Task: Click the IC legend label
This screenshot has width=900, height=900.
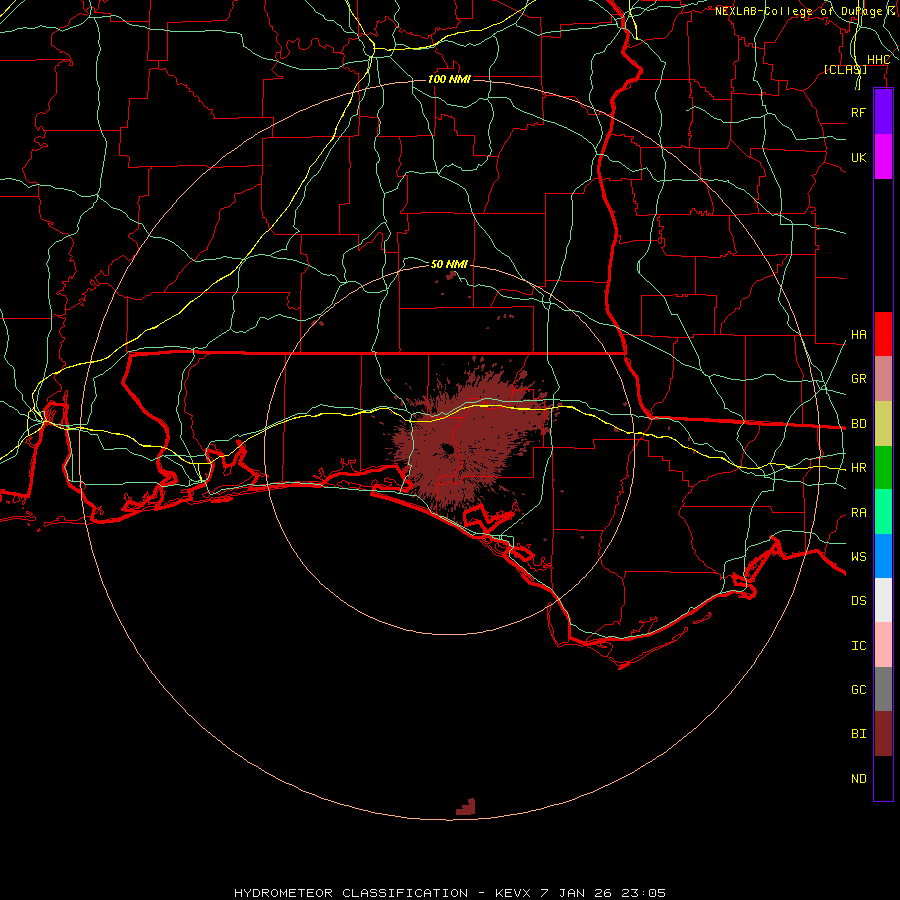Action: click(x=858, y=646)
